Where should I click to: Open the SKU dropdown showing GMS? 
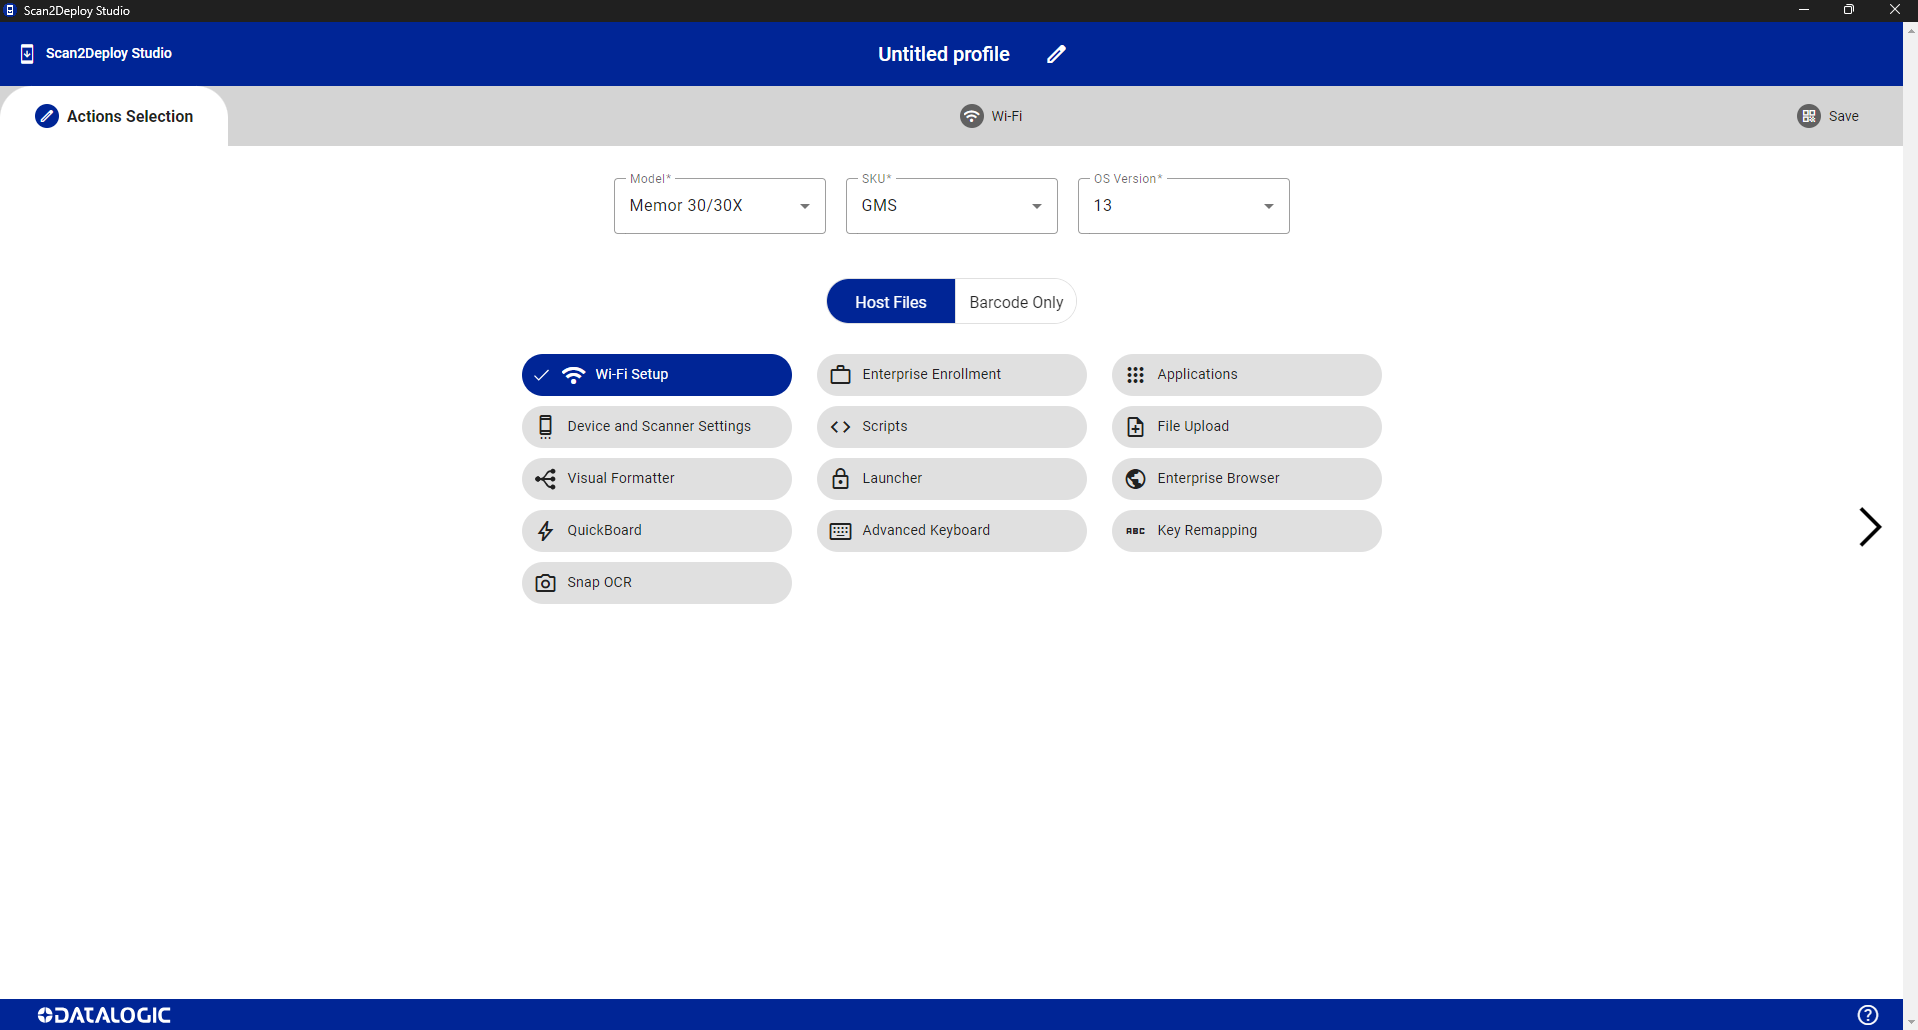click(951, 206)
